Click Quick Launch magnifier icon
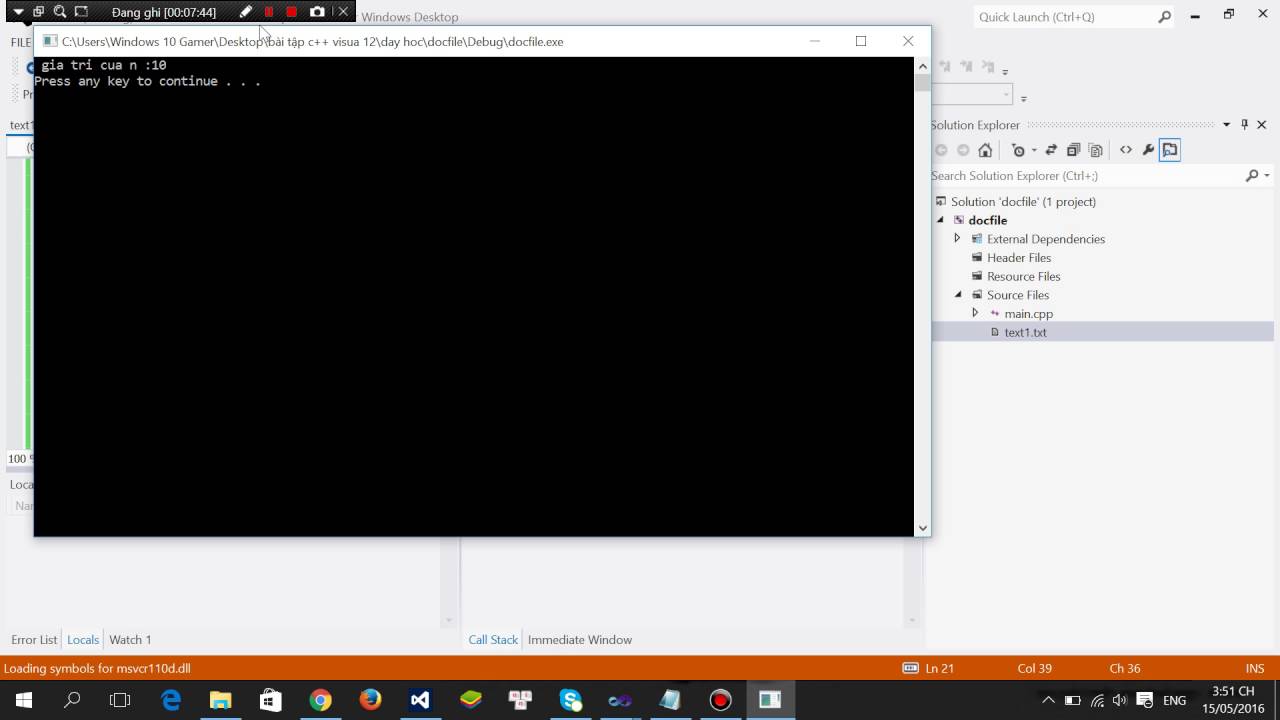 [1164, 17]
